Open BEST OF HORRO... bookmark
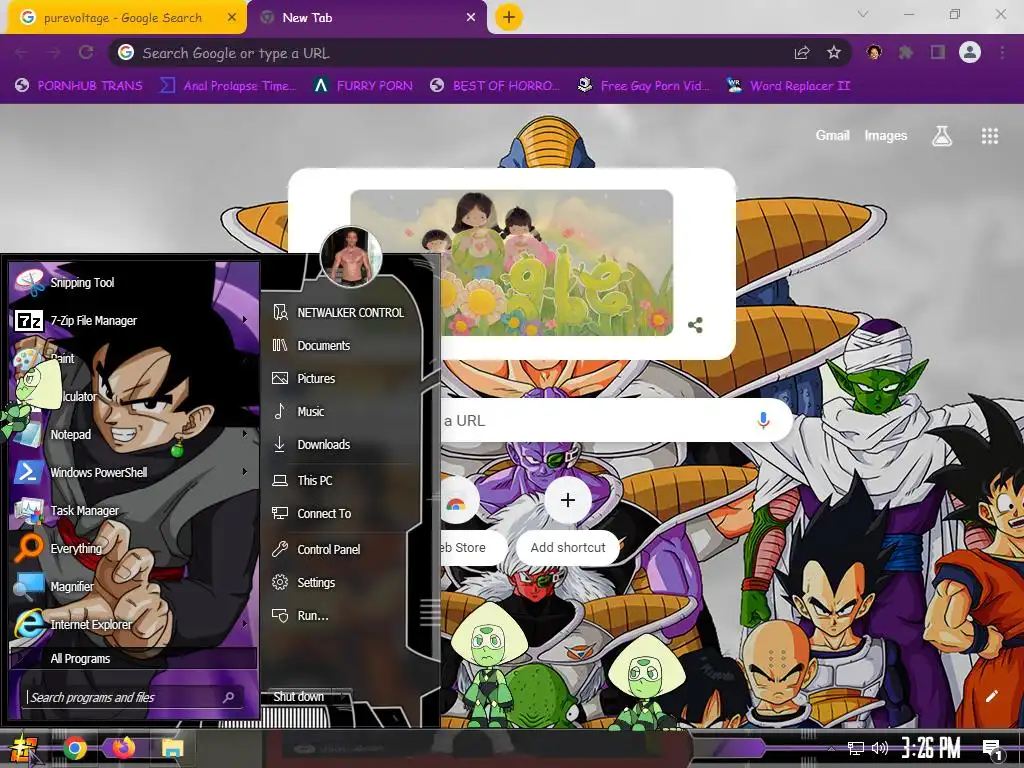Screen dimensions: 1024x768 (x=495, y=86)
